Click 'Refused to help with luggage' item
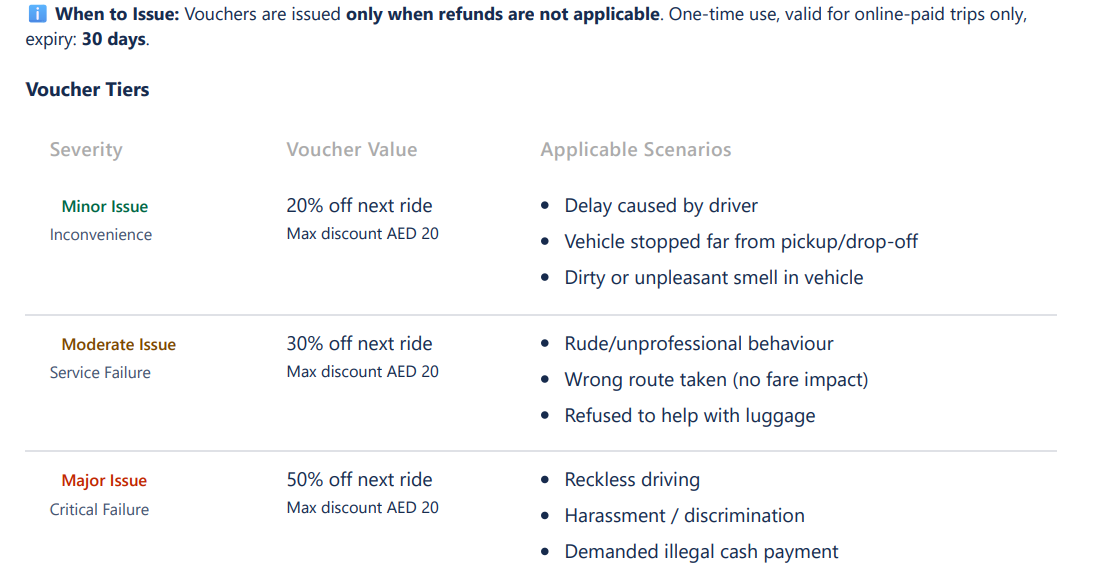Screen dimensions: 1099x586 [689, 416]
